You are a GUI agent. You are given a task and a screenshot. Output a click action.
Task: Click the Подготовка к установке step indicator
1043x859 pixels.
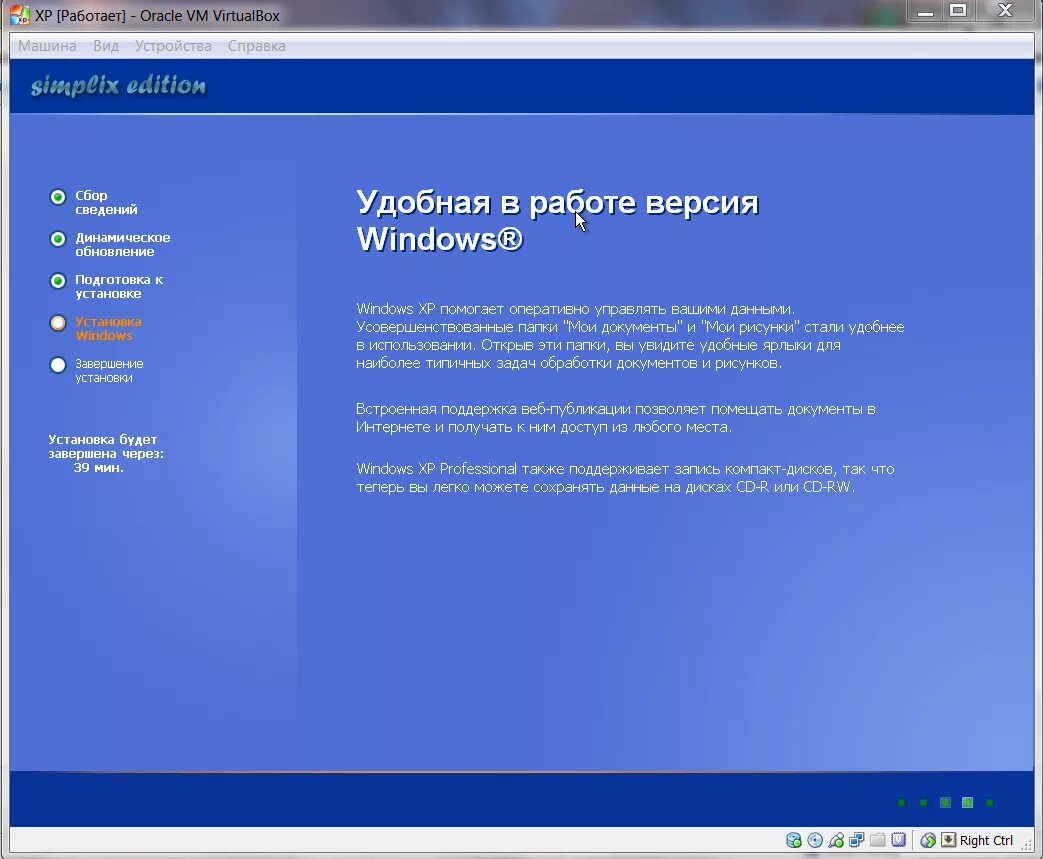(x=58, y=281)
